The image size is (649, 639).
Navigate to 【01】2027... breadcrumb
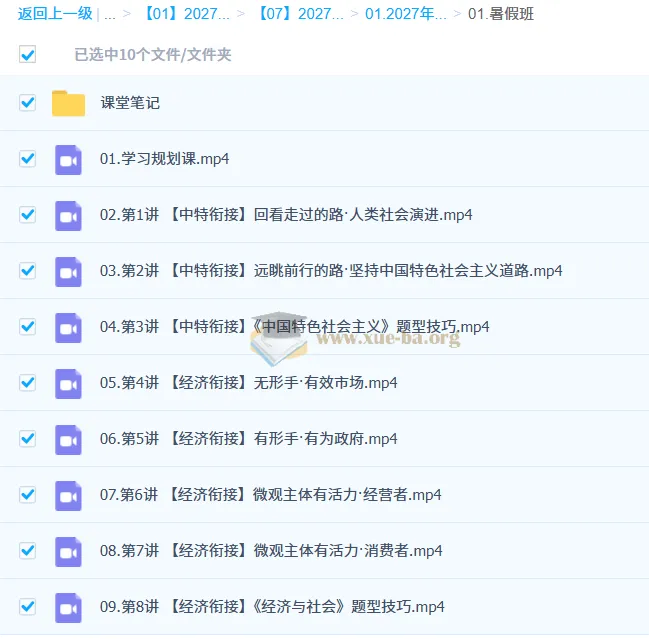coord(186,14)
